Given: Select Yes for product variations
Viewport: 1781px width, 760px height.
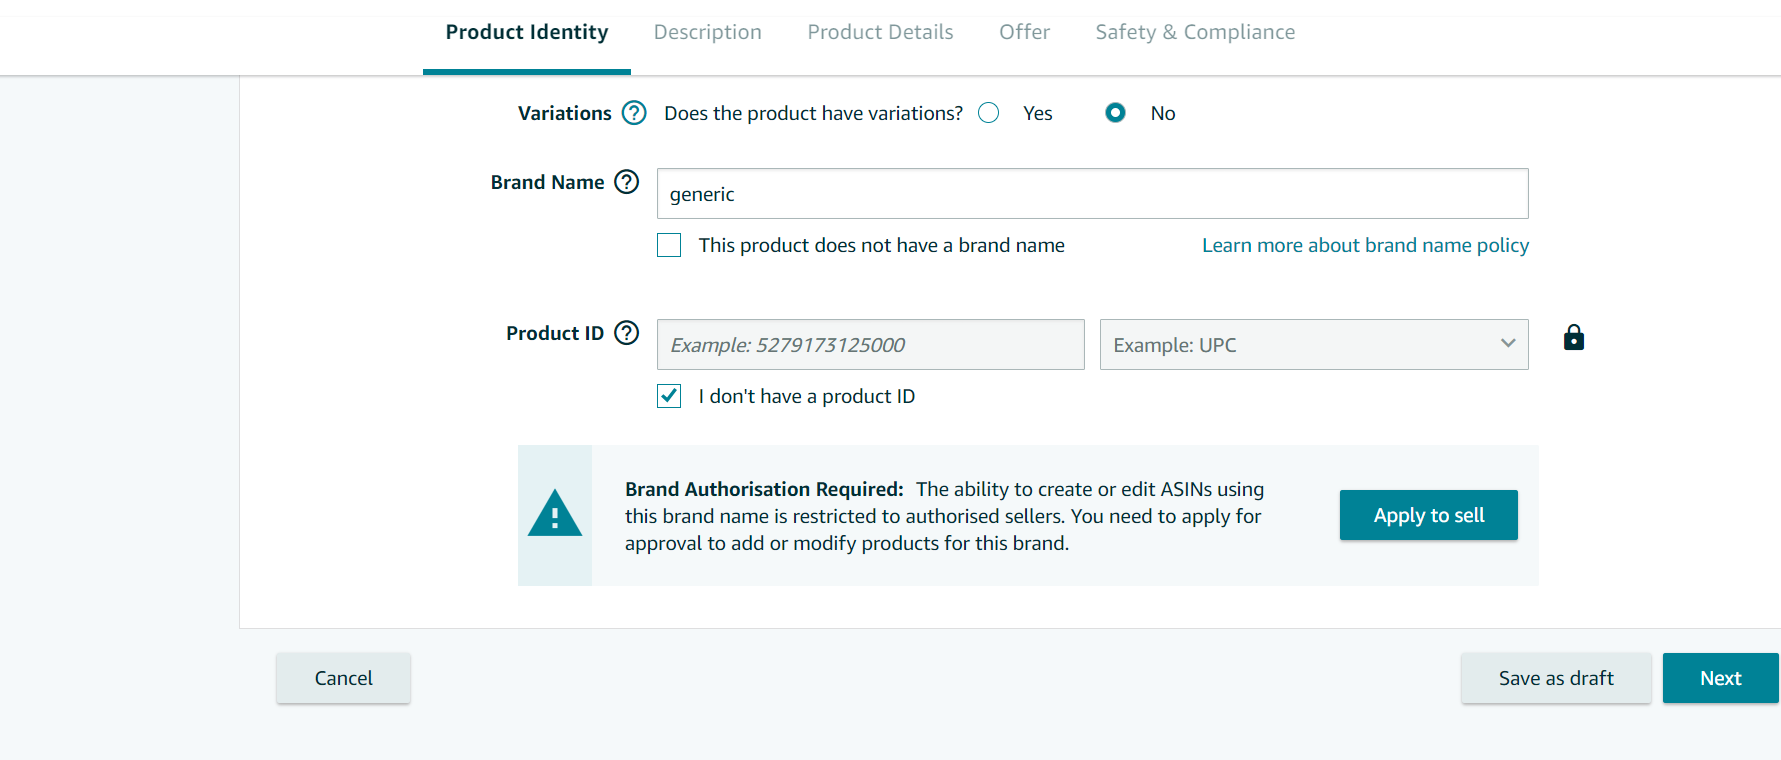Looking at the screenshot, I should pyautogui.click(x=989, y=113).
